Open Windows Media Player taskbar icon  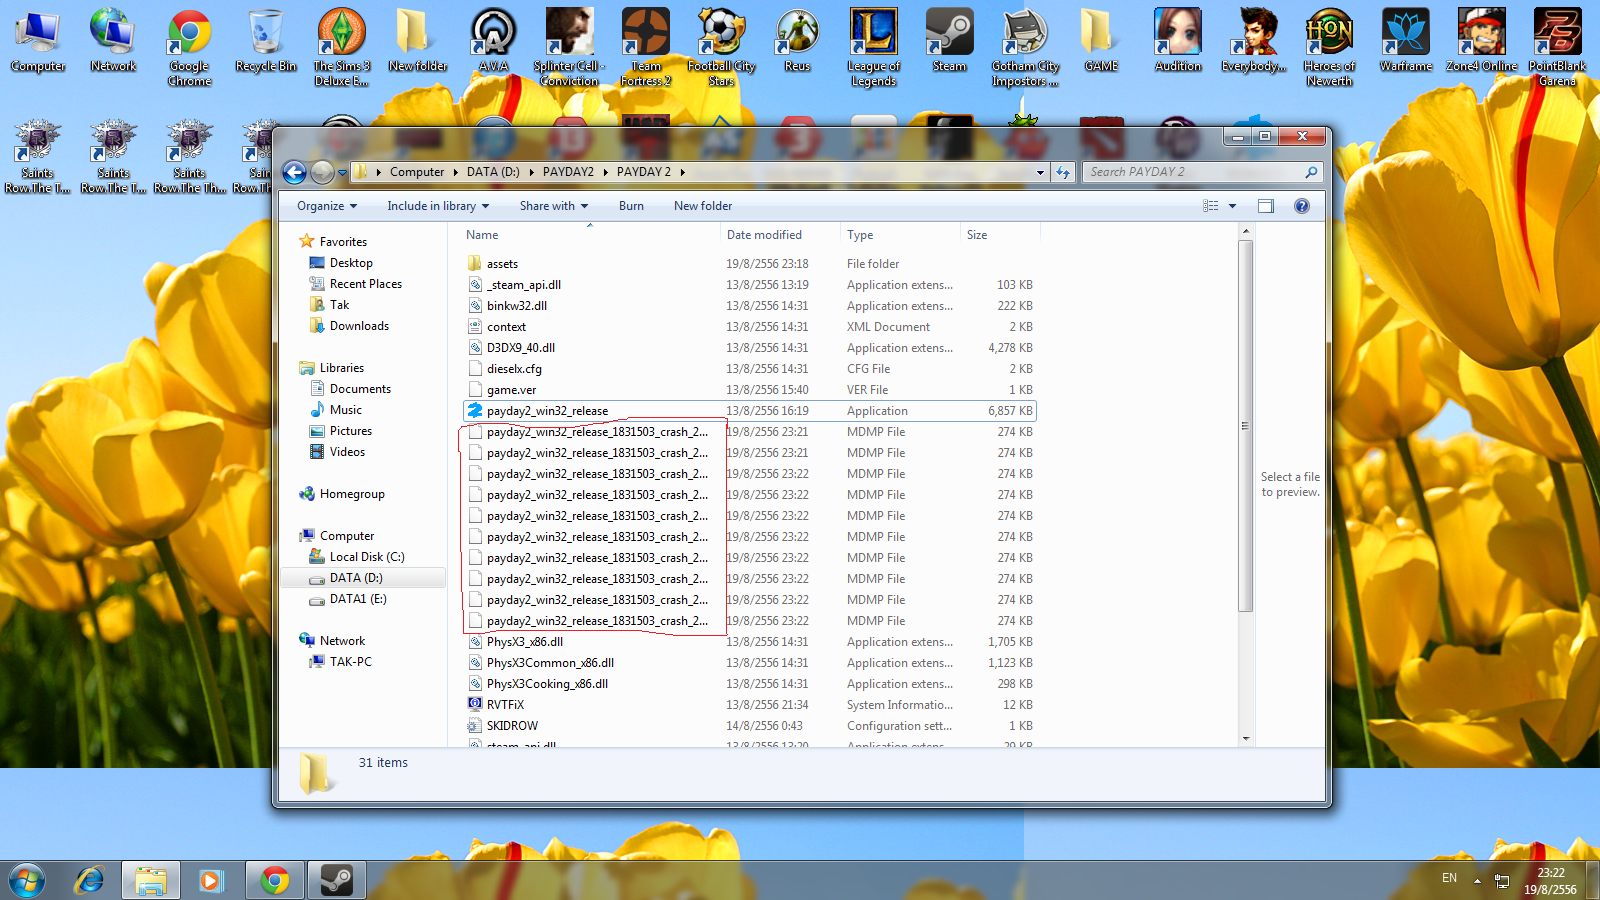point(210,880)
